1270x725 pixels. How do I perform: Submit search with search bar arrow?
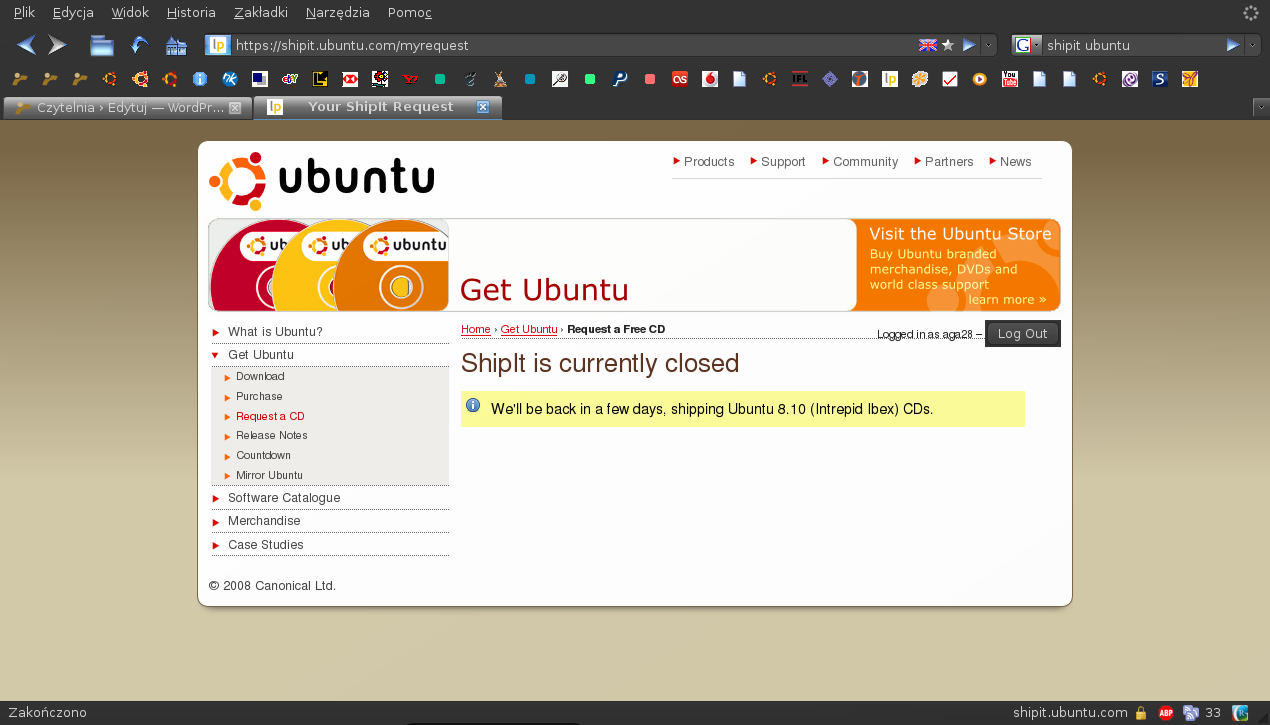1233,45
